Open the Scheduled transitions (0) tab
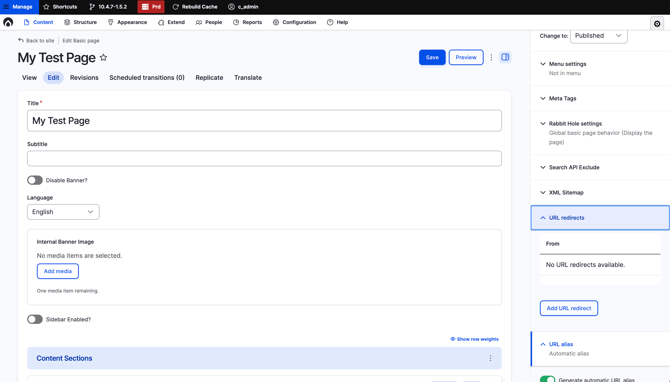670x382 pixels. (x=147, y=77)
